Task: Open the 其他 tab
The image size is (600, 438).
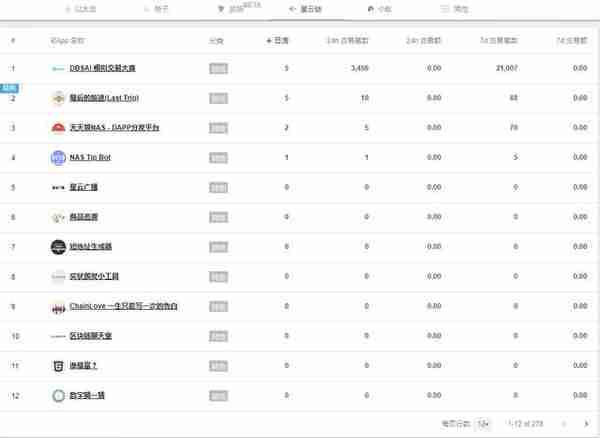Action: (x=455, y=9)
